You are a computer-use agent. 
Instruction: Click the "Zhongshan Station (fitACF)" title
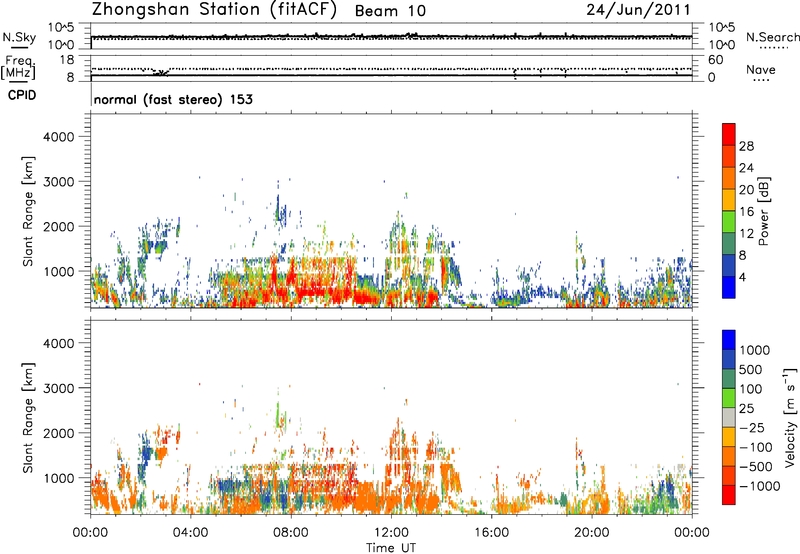click(x=214, y=10)
